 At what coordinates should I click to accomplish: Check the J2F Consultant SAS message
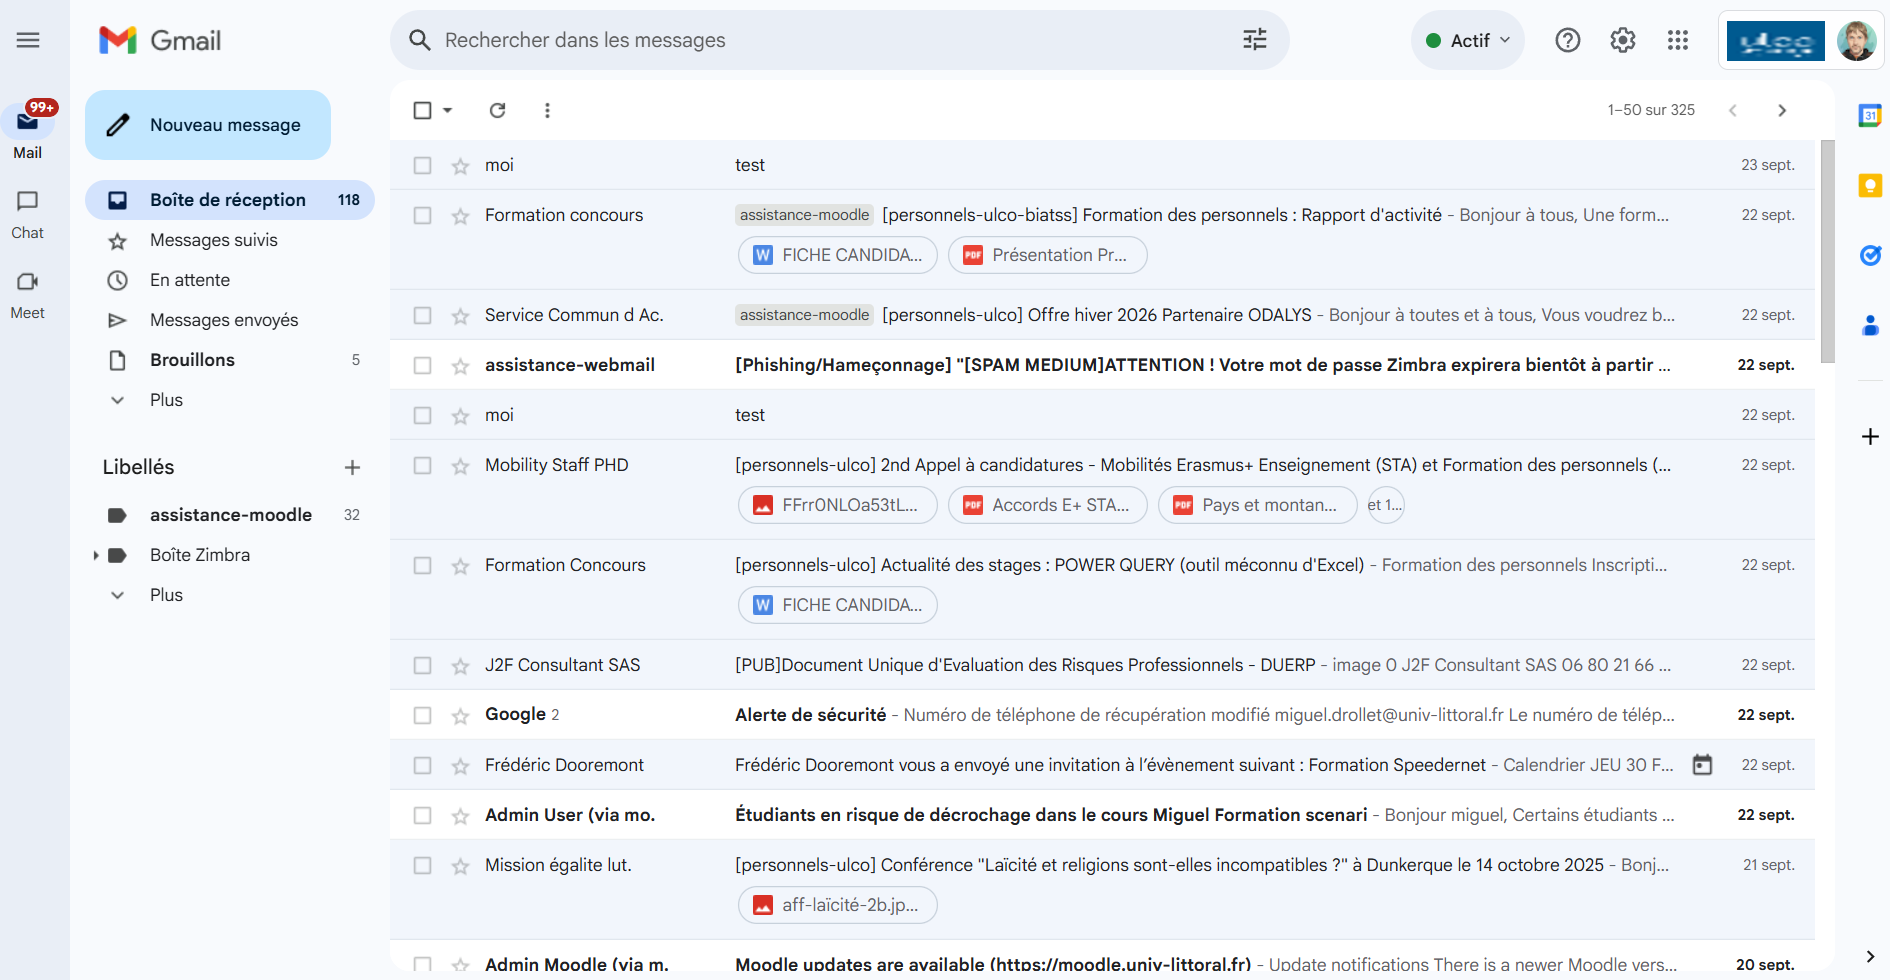pyautogui.click(x=423, y=666)
